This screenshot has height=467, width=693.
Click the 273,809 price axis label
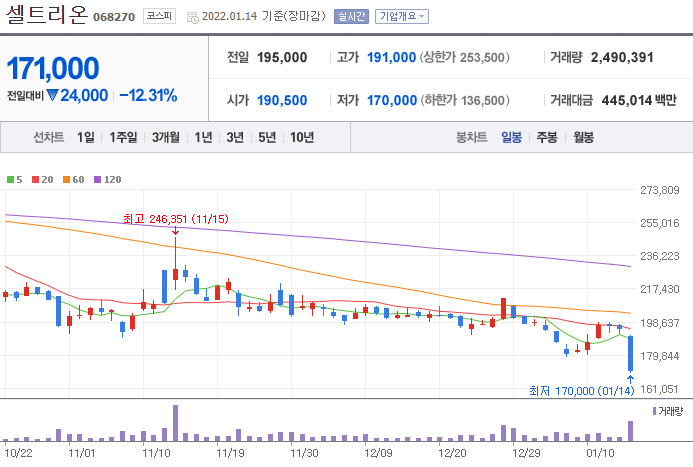[x=660, y=190]
